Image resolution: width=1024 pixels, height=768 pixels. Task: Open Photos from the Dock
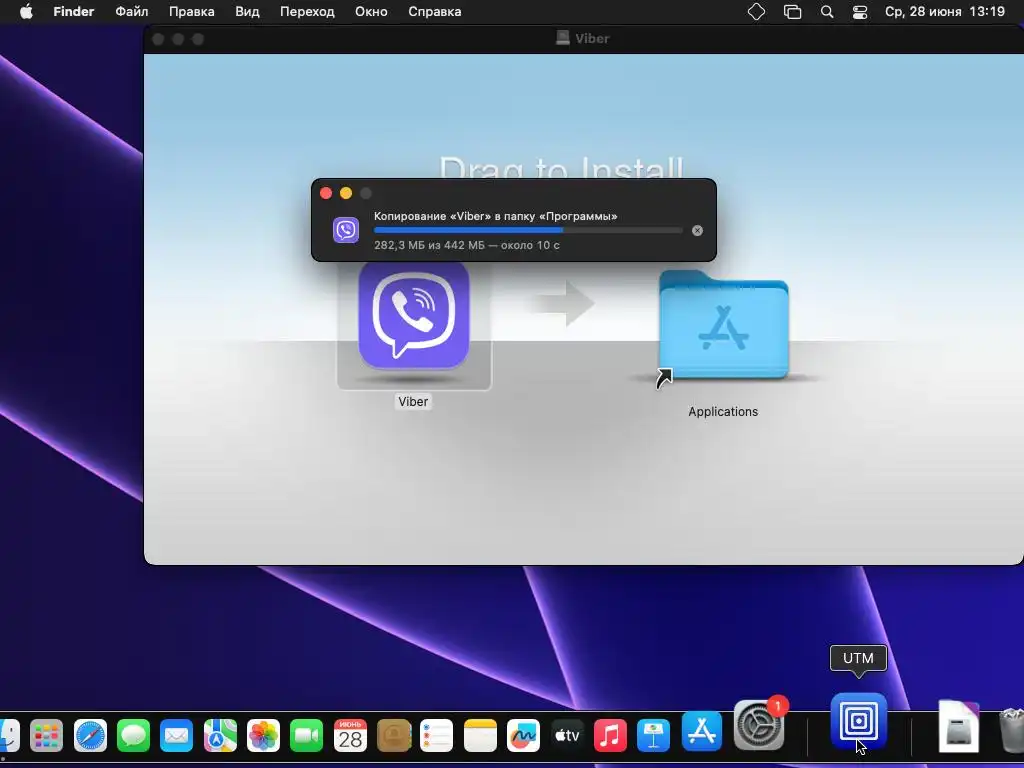tap(263, 737)
